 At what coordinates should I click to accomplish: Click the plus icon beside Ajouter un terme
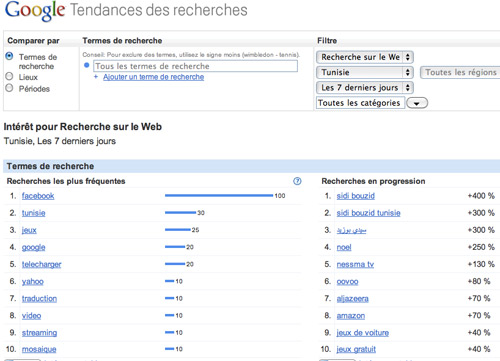click(96, 77)
